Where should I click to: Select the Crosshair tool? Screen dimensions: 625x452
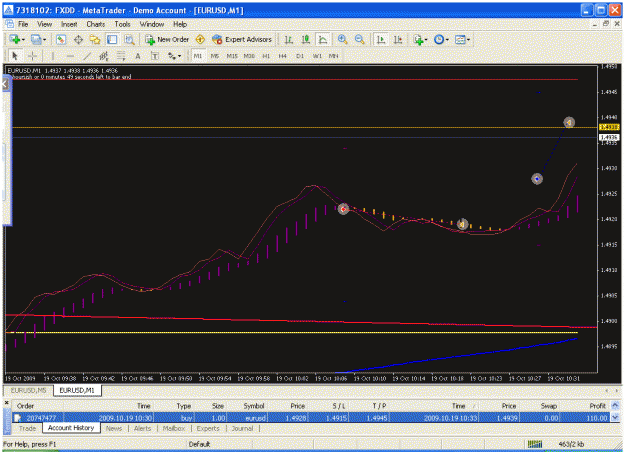point(32,56)
